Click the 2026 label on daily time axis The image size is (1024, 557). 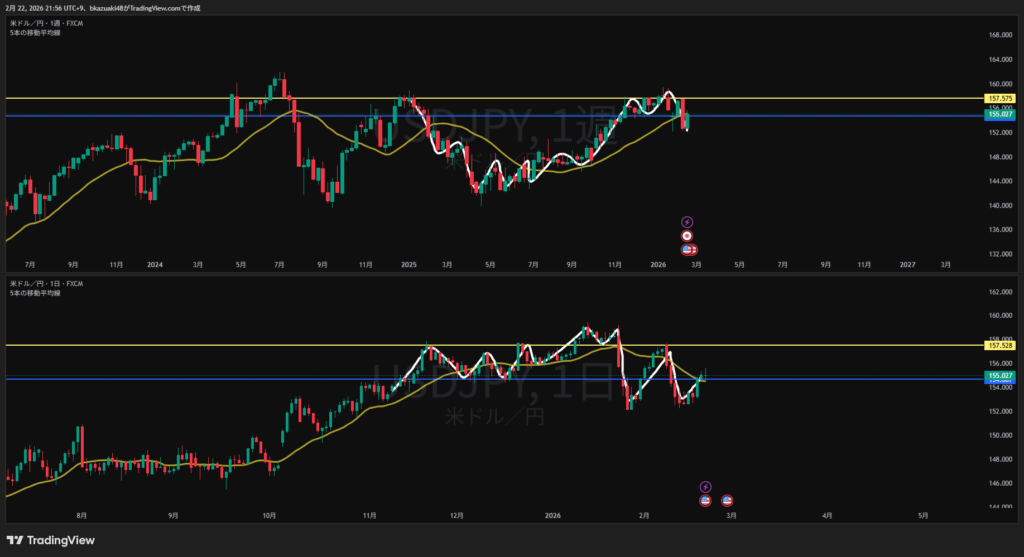point(553,516)
